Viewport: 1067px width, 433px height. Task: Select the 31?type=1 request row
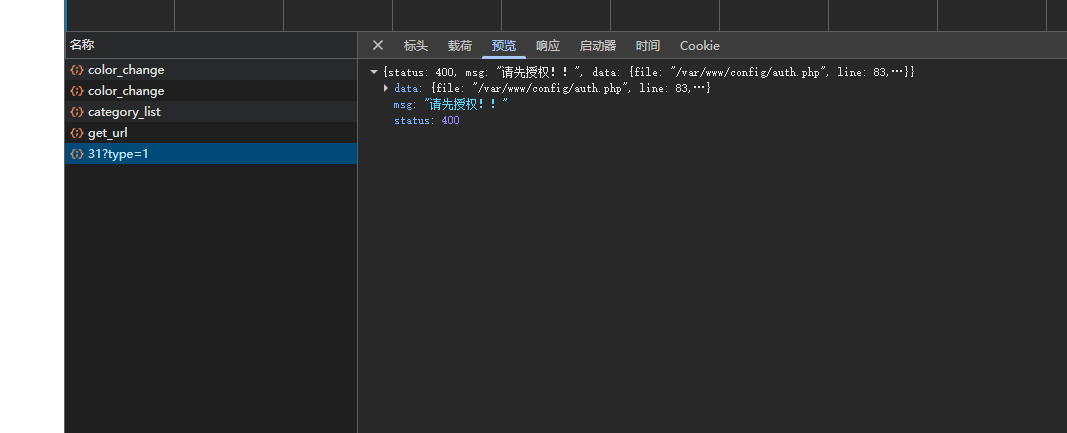click(211, 154)
